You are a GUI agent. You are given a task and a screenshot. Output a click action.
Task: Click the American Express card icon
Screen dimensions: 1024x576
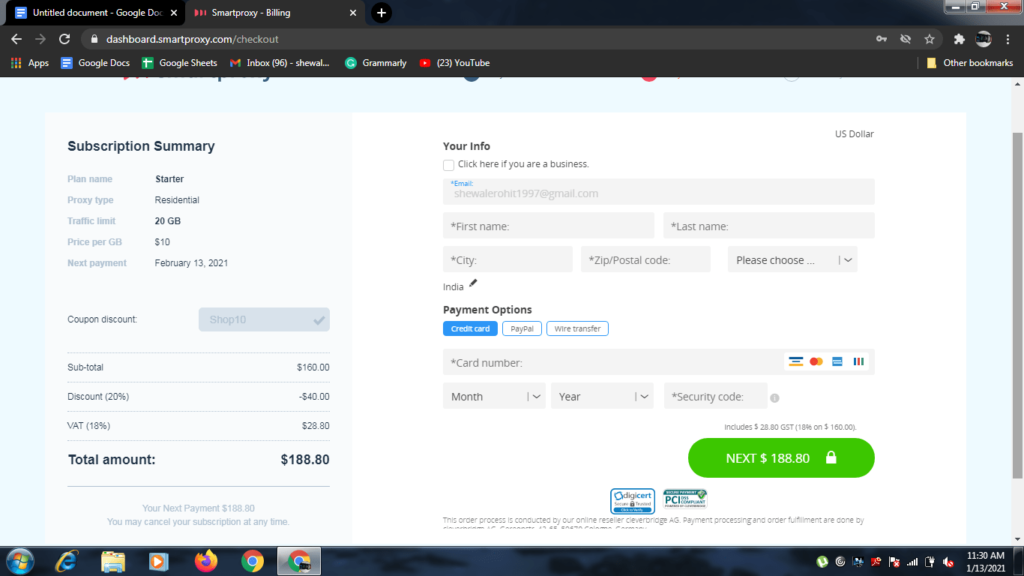(837, 362)
